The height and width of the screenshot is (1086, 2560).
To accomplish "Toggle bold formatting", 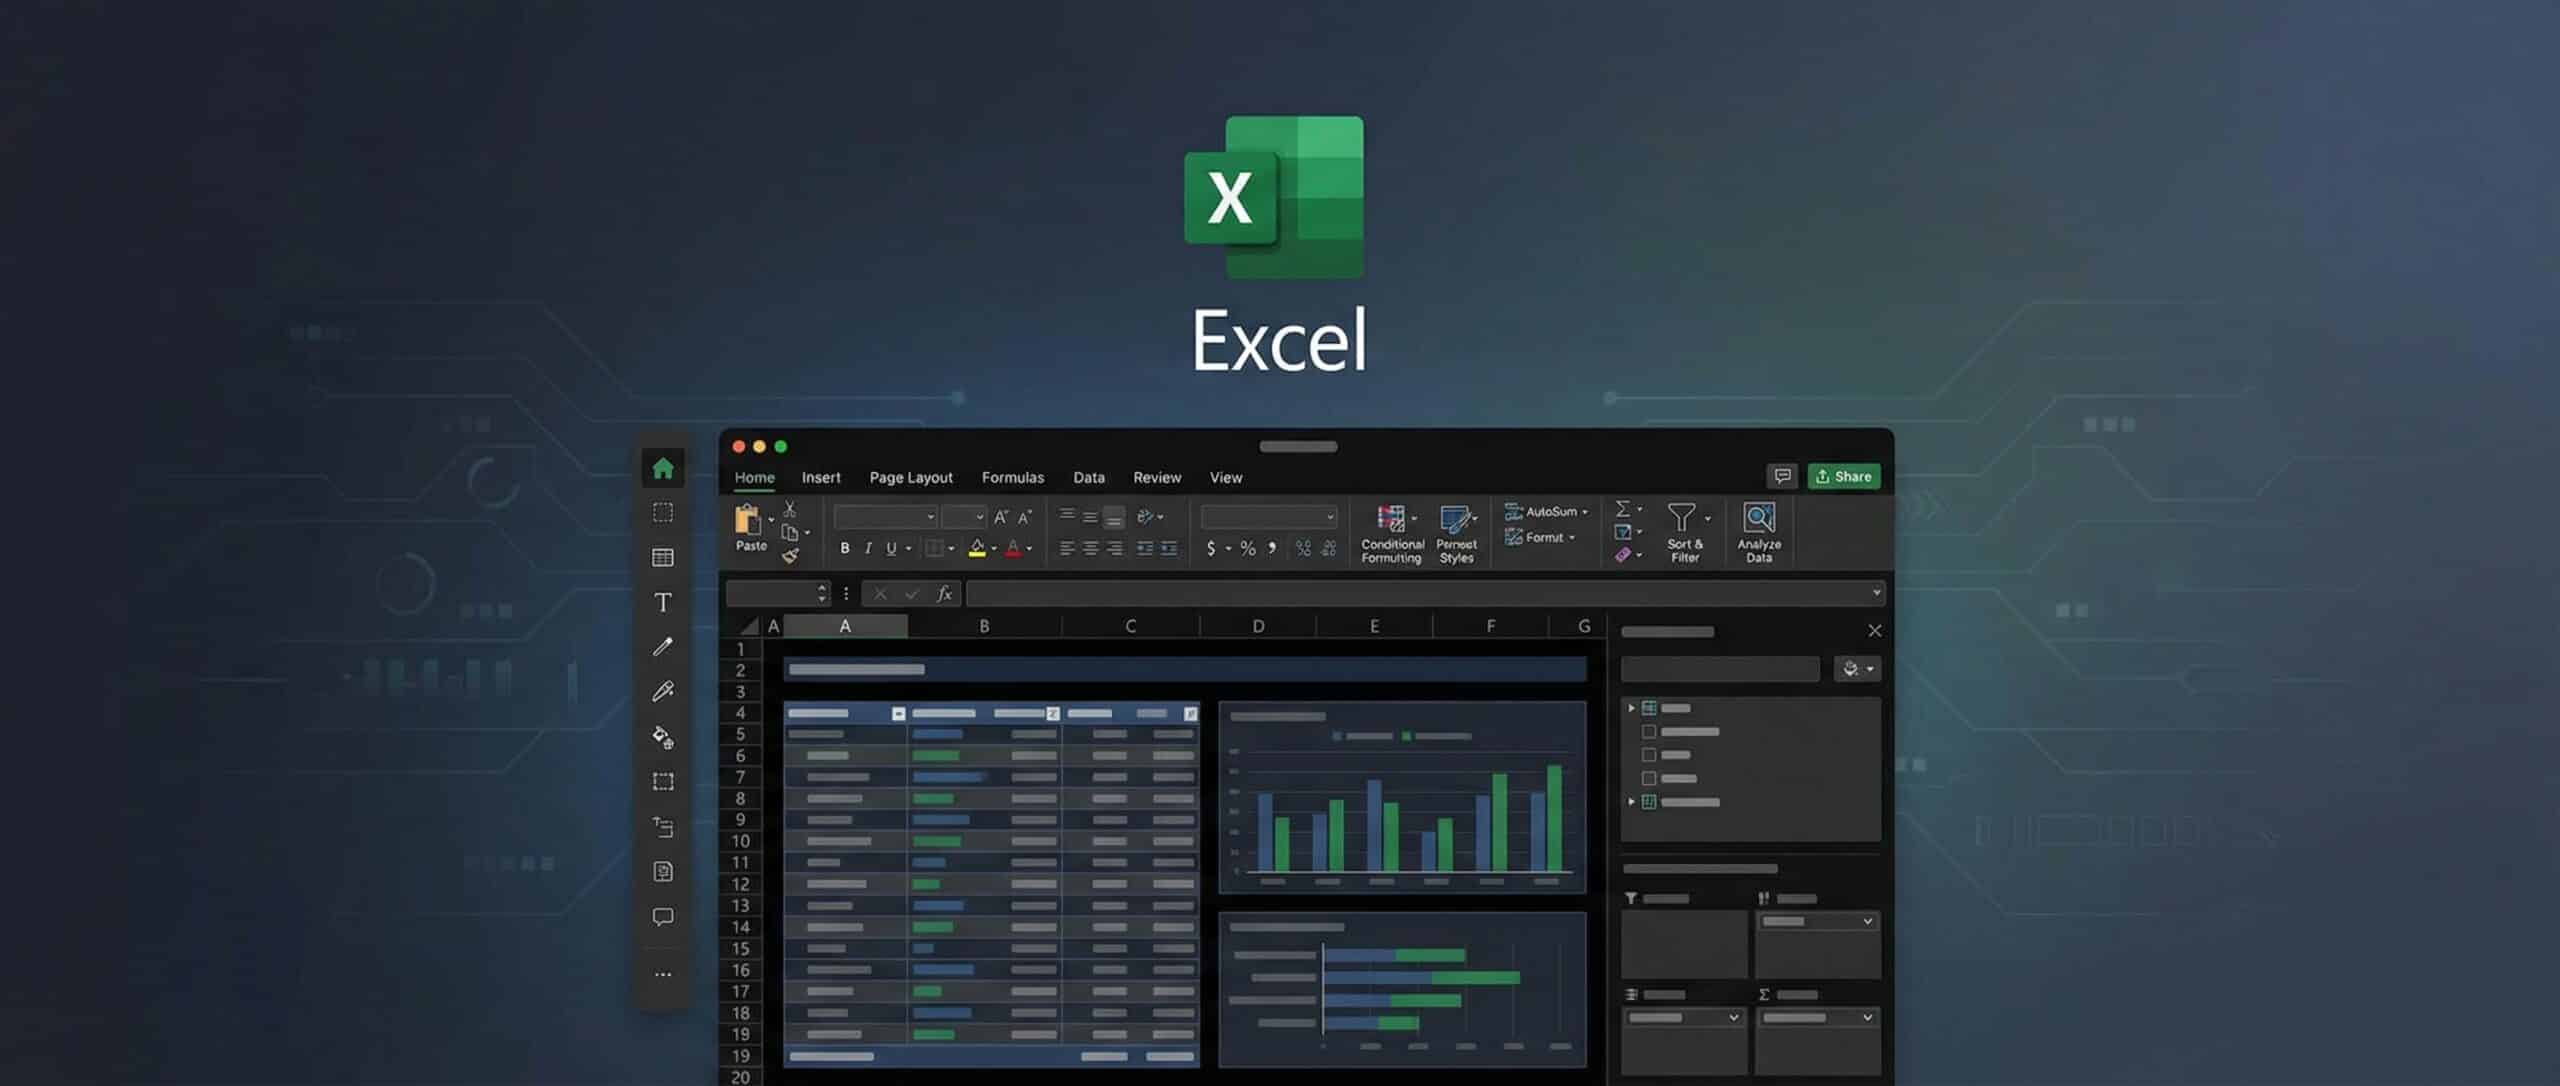I will click(843, 548).
